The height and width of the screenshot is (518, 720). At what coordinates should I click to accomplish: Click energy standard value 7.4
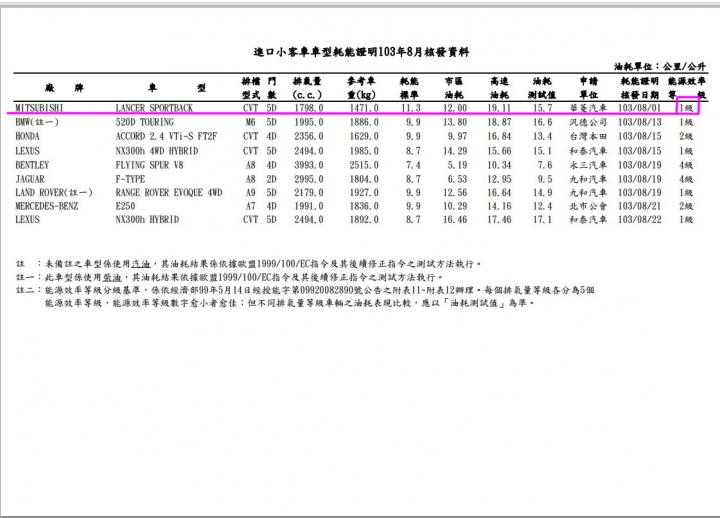[413, 165]
